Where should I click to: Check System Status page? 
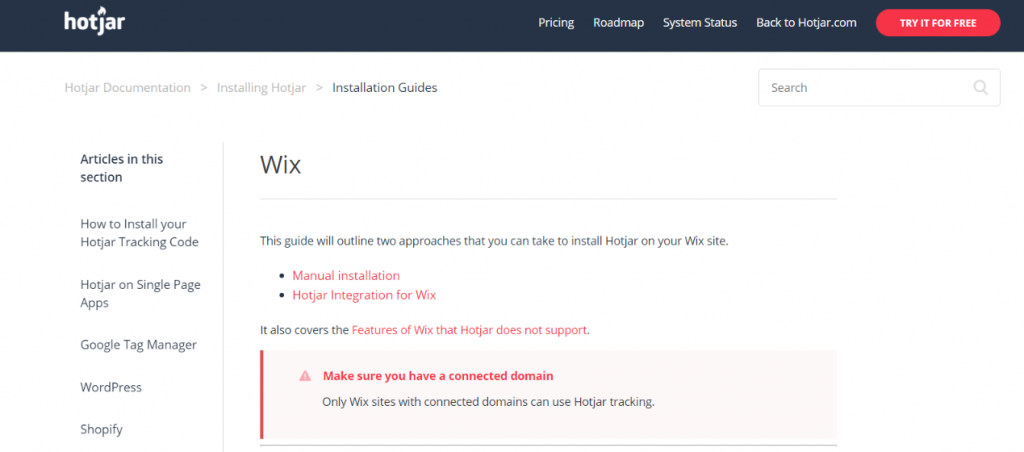699,23
